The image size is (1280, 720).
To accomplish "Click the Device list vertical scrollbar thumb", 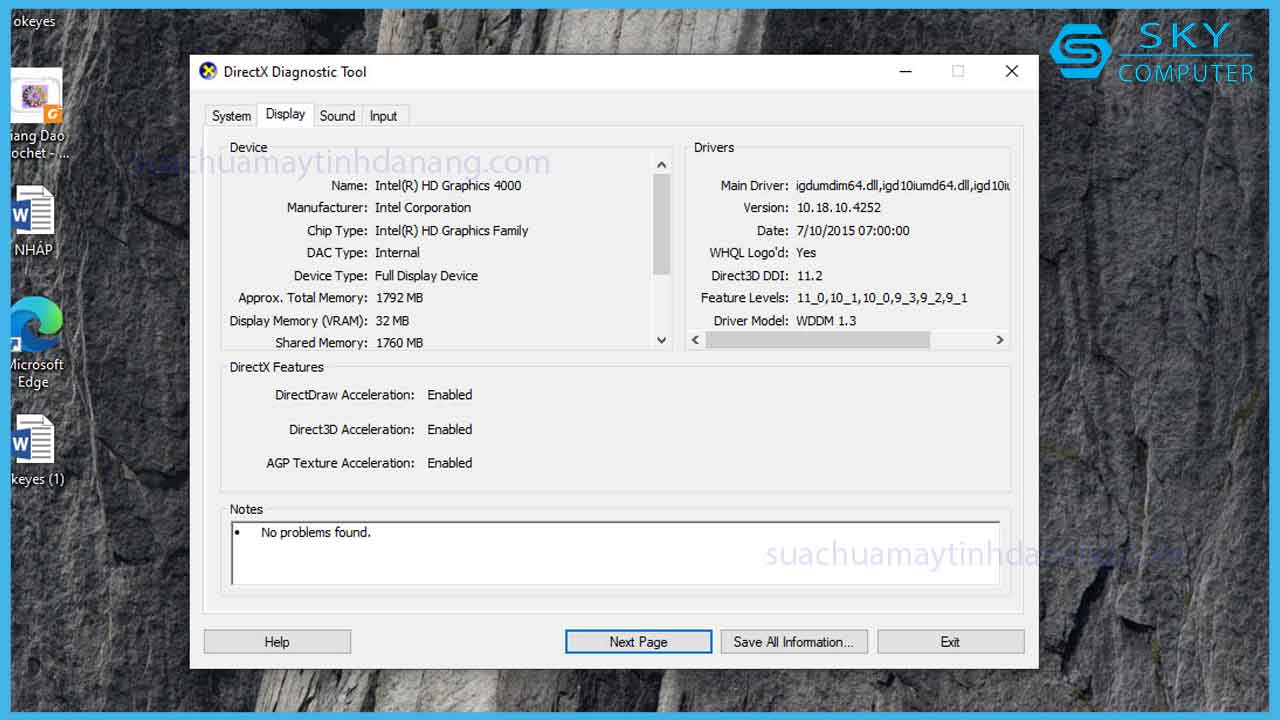I will (x=661, y=224).
